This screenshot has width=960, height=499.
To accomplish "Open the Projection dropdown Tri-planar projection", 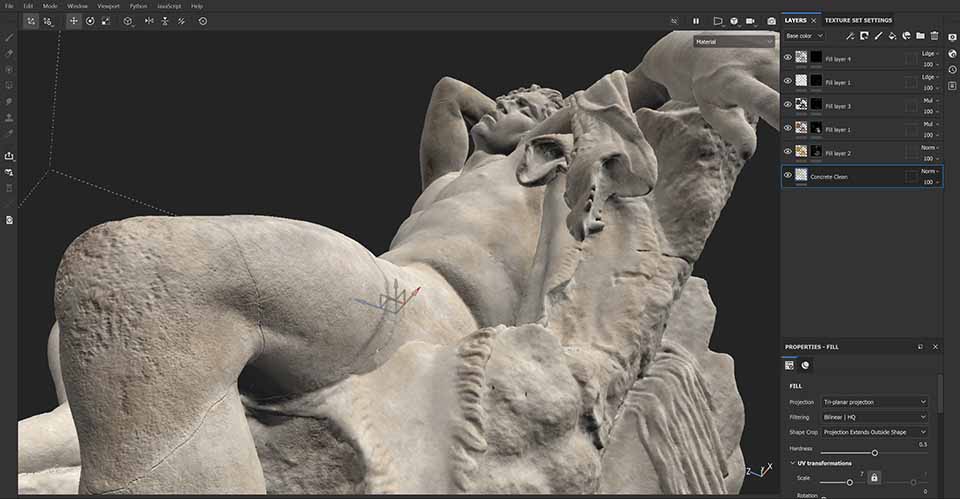I will click(x=874, y=402).
